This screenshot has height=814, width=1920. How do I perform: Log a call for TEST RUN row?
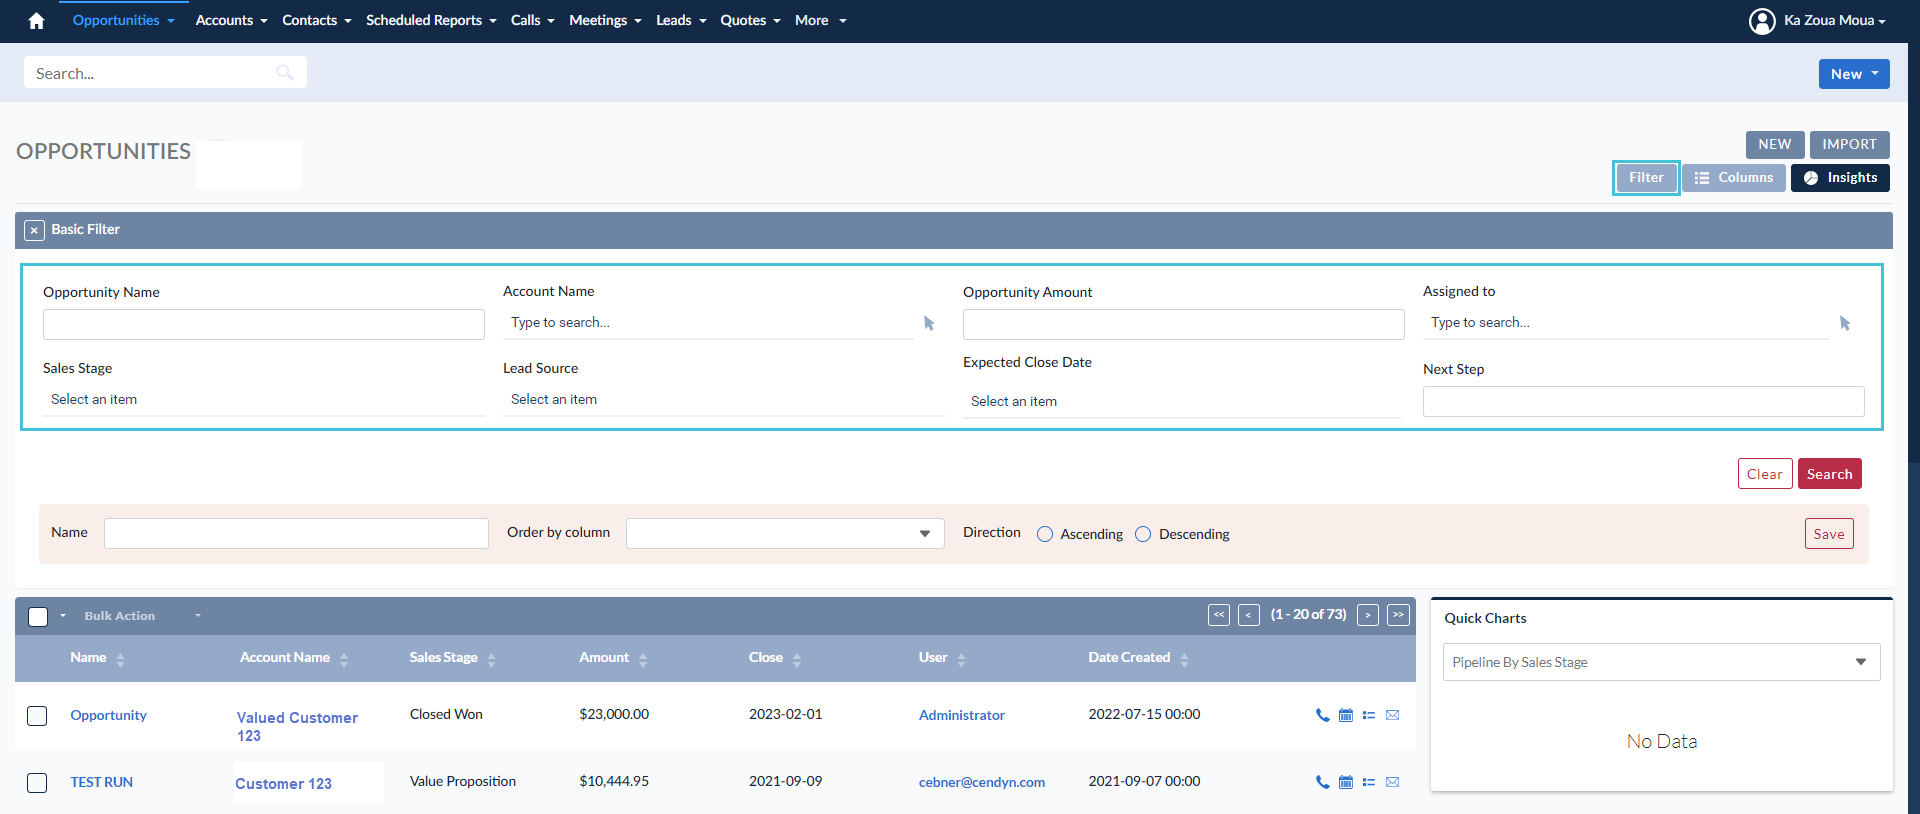point(1322,782)
